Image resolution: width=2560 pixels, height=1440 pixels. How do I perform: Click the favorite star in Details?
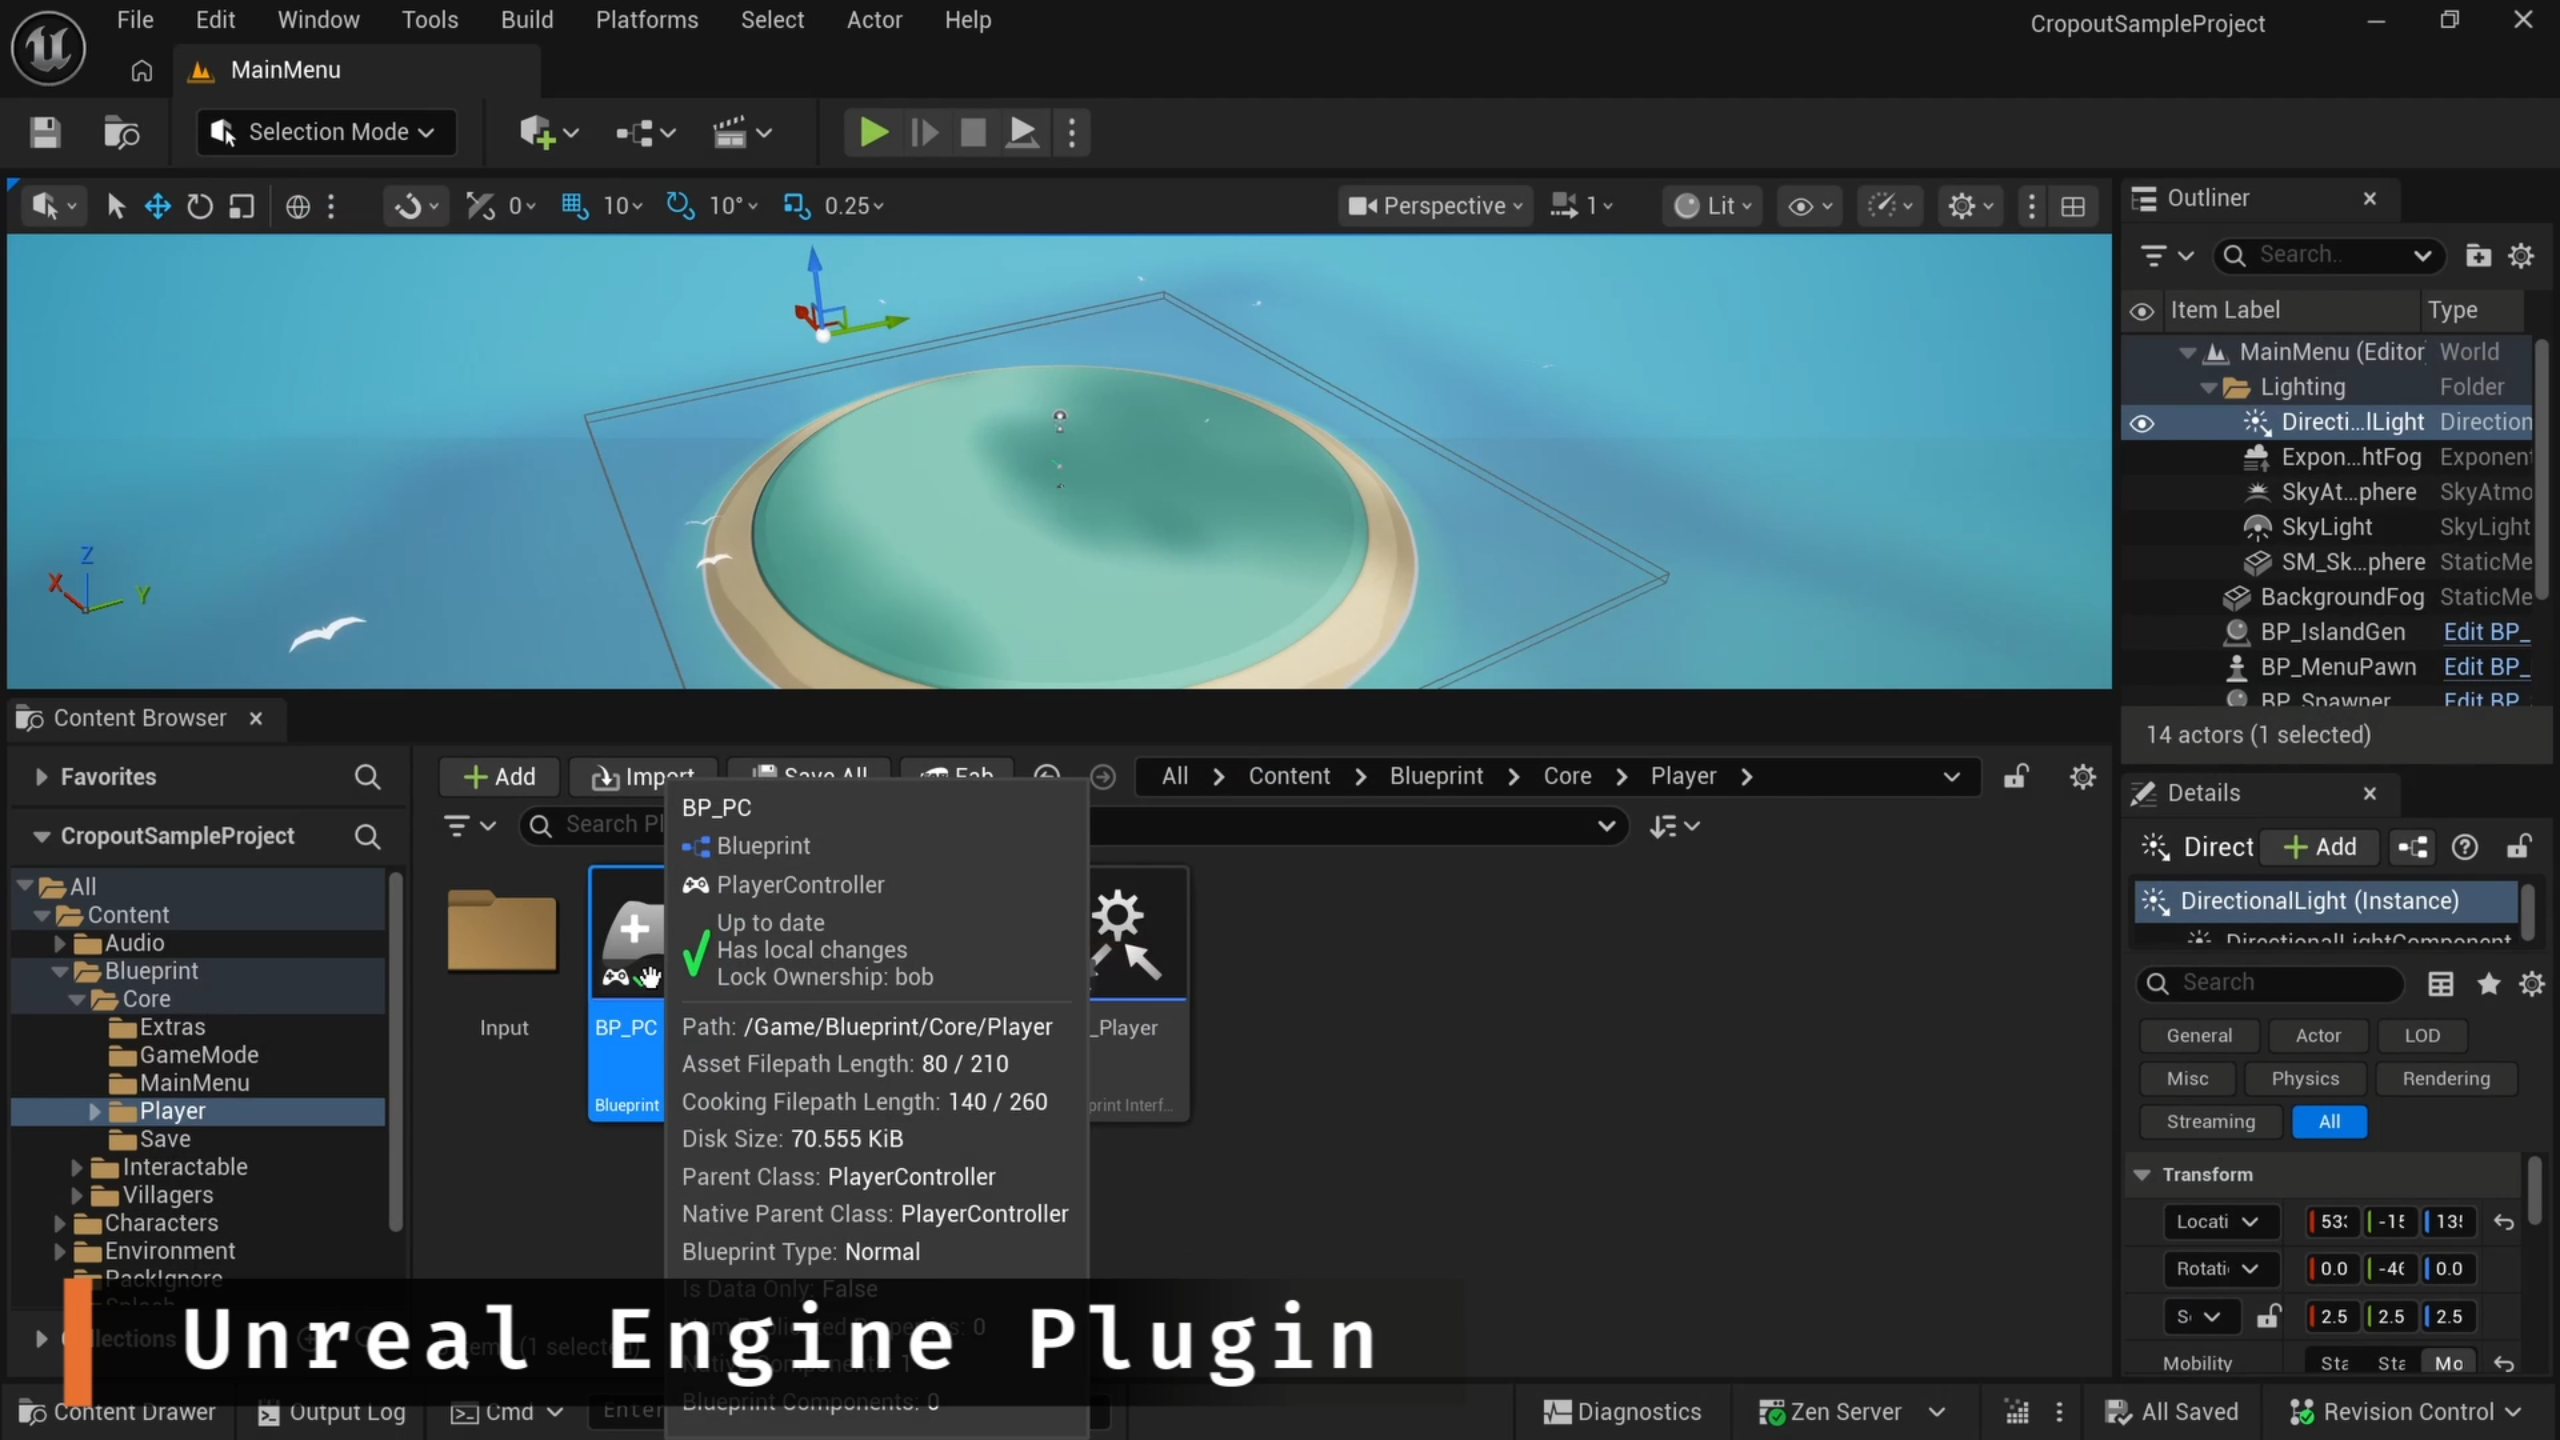(x=2488, y=984)
